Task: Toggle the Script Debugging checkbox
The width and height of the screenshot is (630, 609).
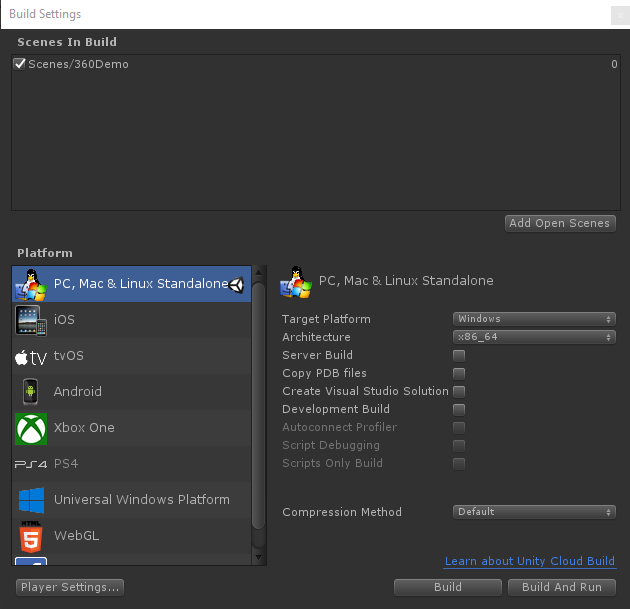Action: (x=459, y=446)
